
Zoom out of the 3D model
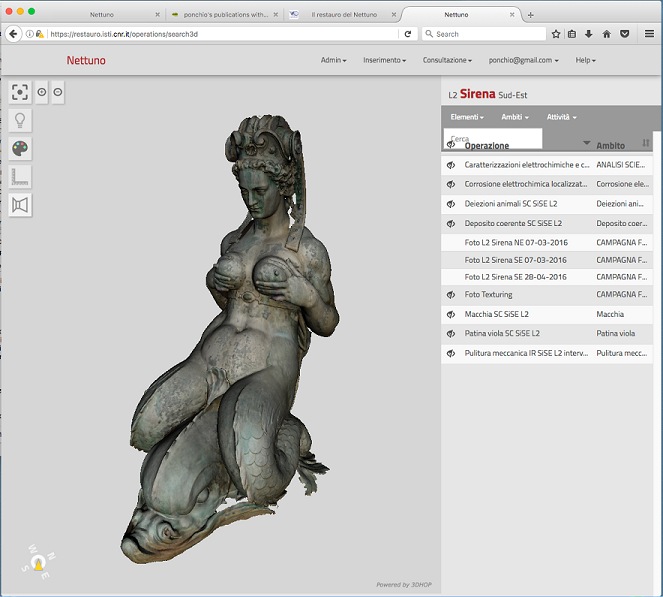tap(58, 92)
